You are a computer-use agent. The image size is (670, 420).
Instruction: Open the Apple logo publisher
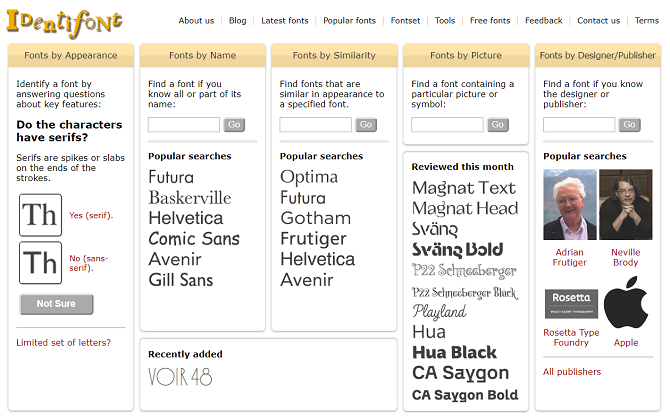626,303
